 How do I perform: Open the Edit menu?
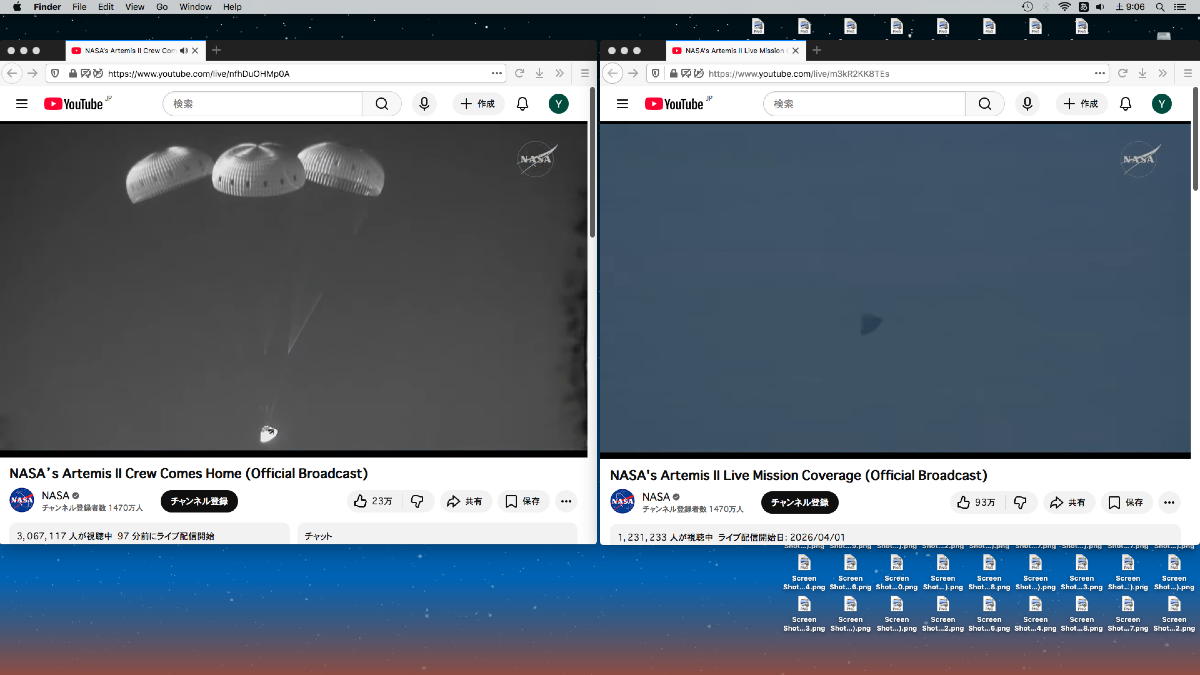(x=106, y=7)
